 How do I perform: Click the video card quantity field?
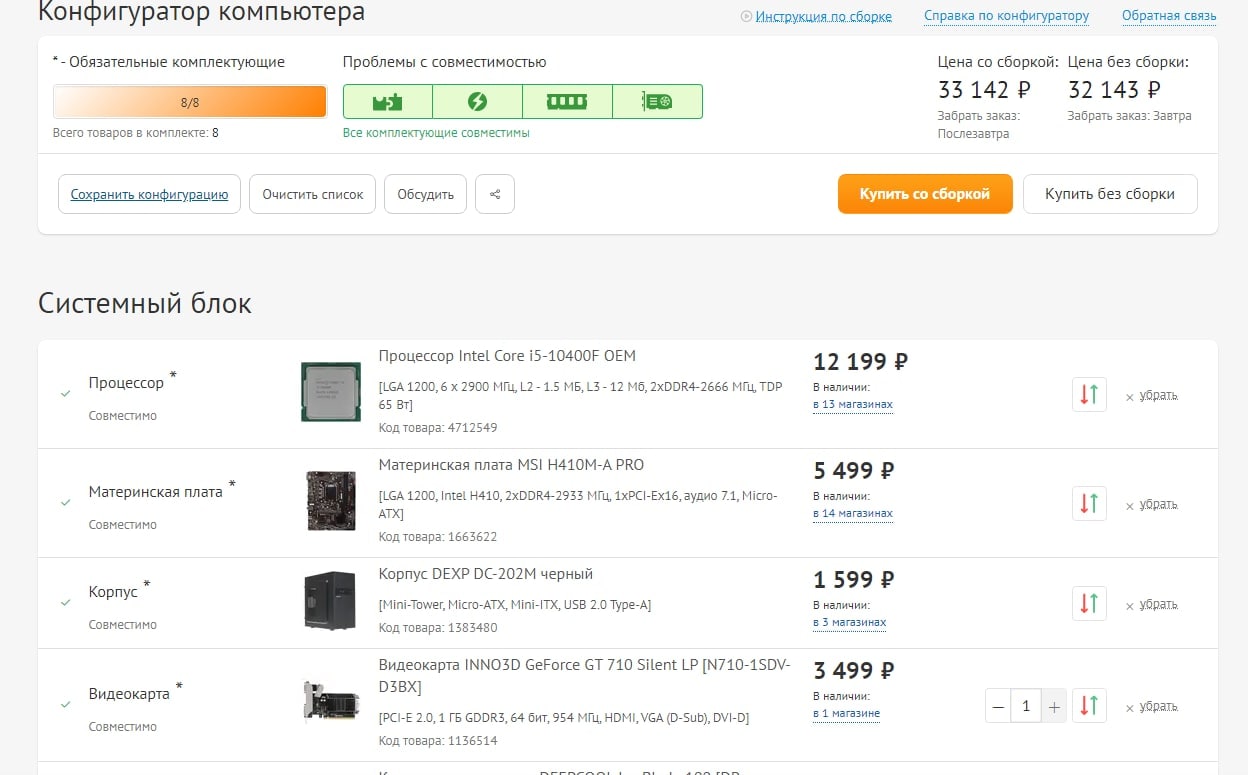(x=1025, y=706)
